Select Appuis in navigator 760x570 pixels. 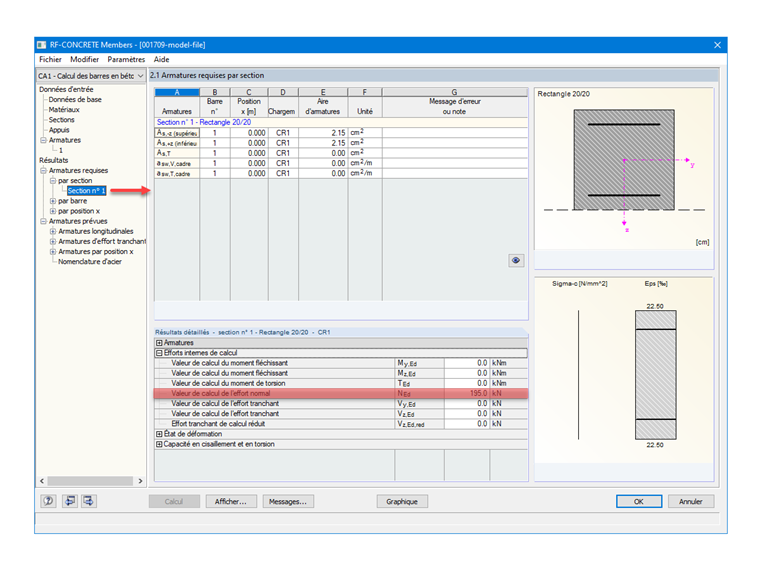(x=59, y=130)
